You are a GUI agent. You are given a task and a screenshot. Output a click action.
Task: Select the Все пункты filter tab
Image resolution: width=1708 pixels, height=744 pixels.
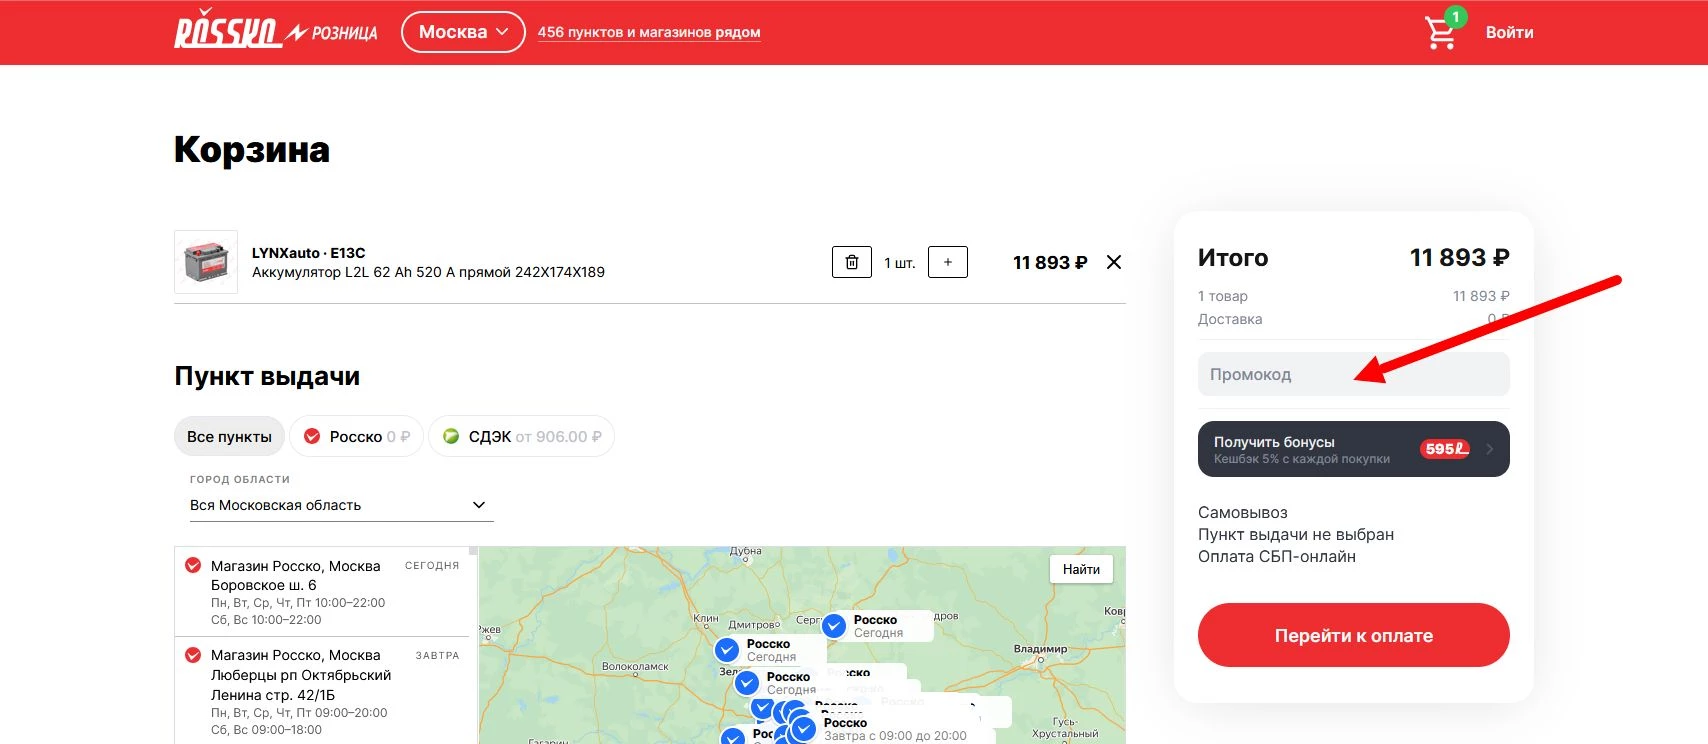[x=229, y=437]
